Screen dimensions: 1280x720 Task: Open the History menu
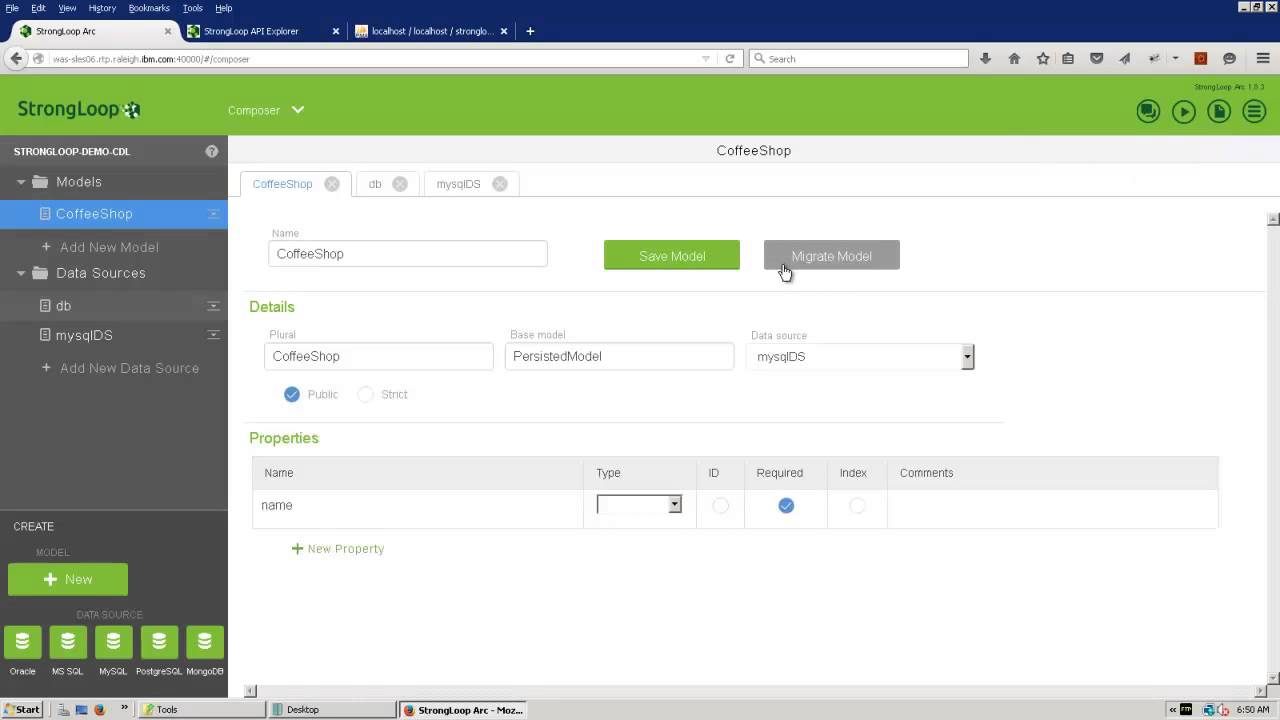(x=102, y=8)
